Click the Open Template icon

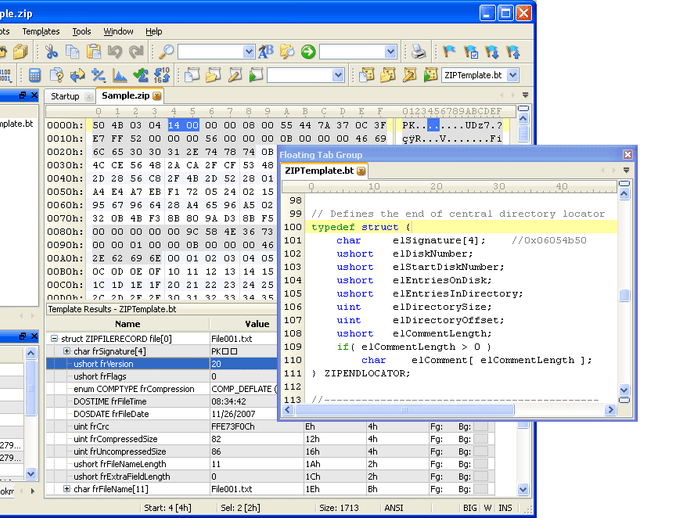388,75
